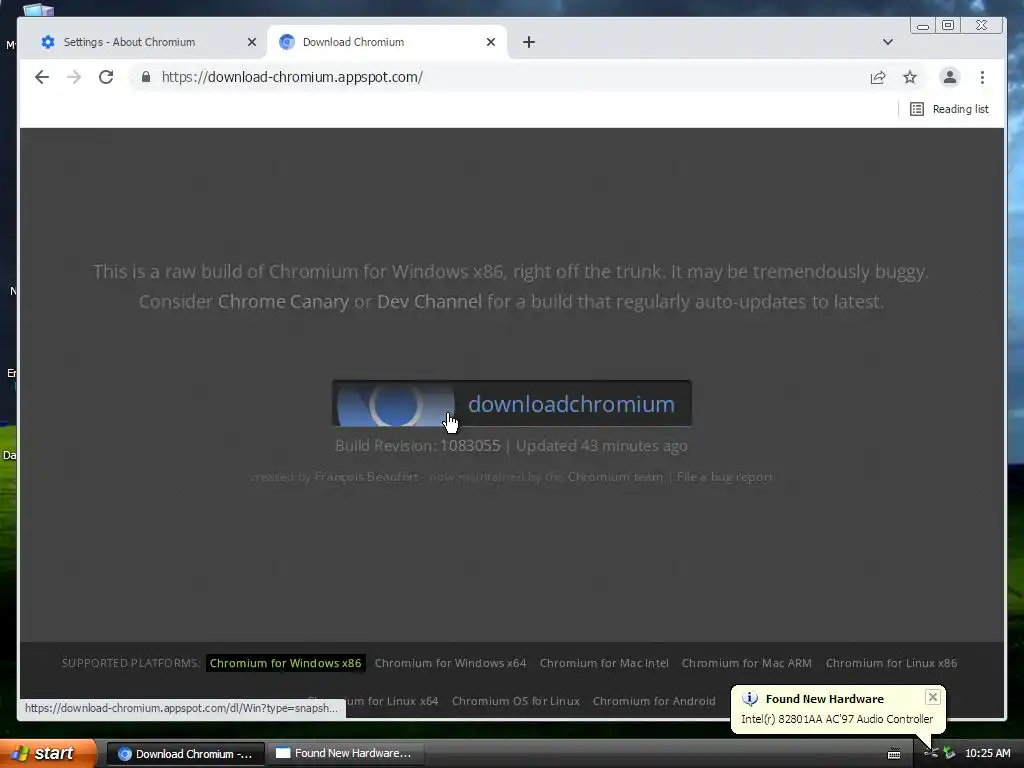The image size is (1024, 768).
Task: Reload the Download Chromium page
Action: pyautogui.click(x=106, y=77)
